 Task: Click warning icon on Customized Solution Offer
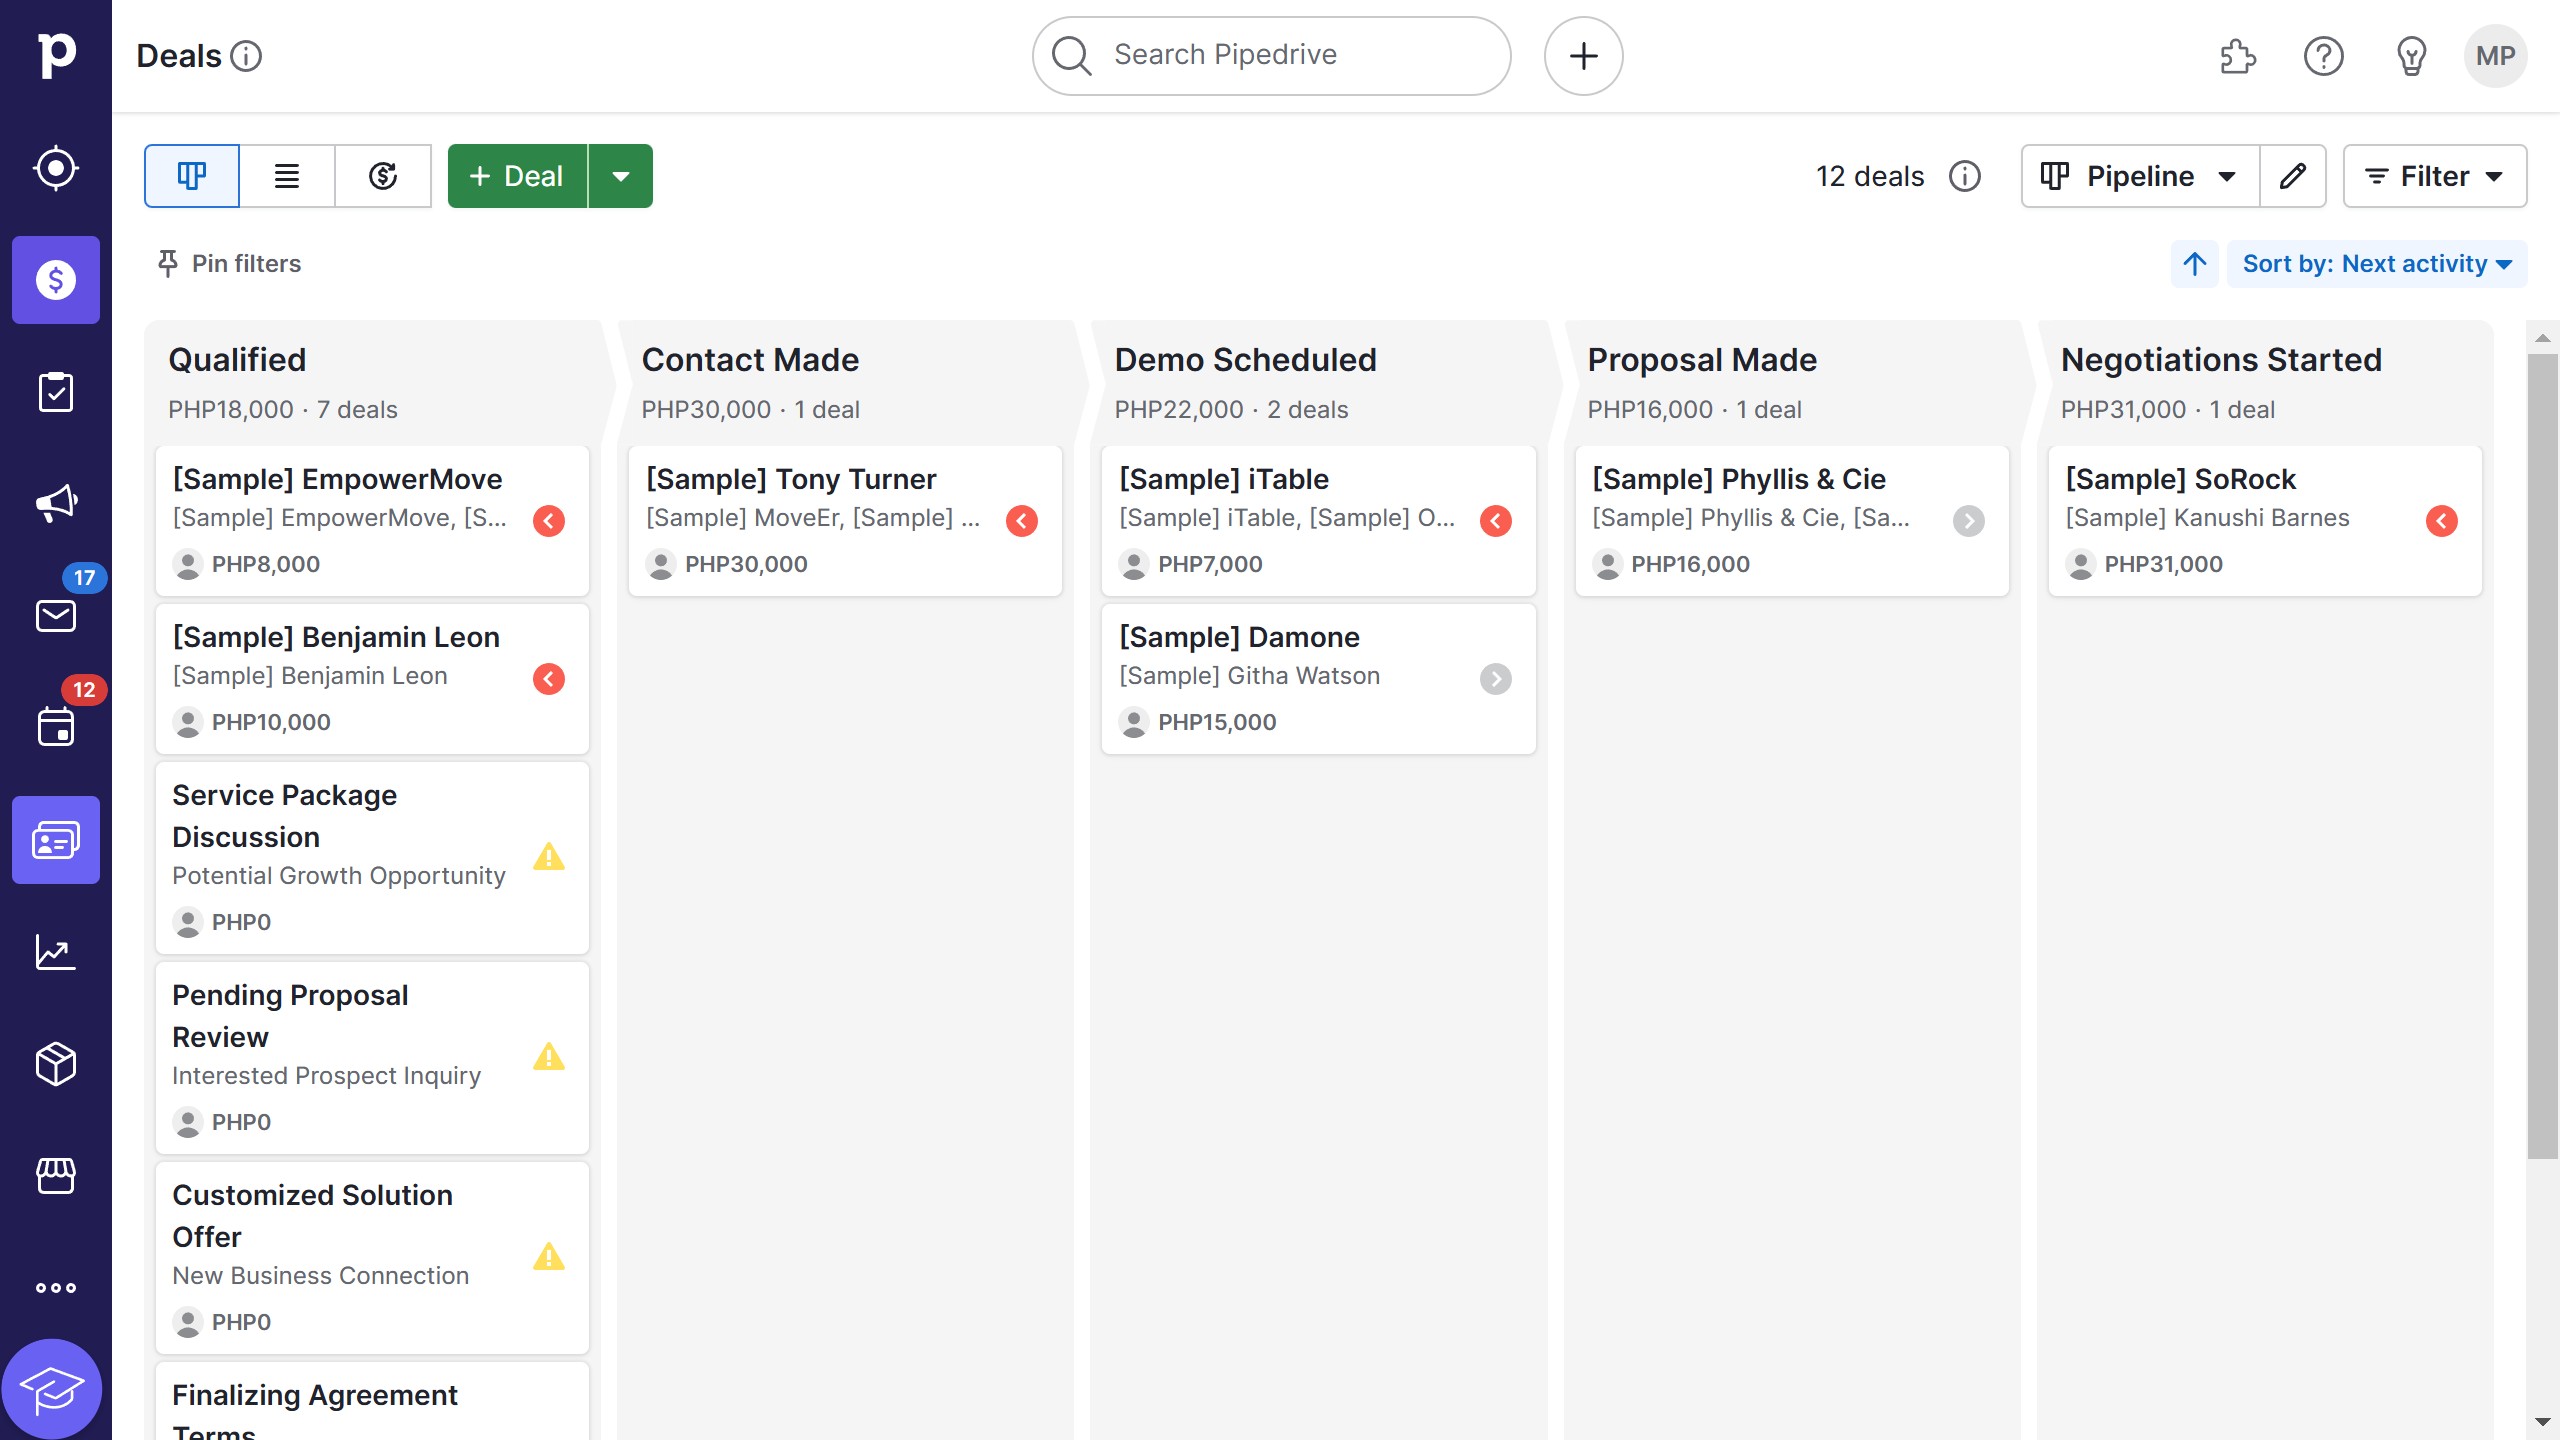[x=549, y=1257]
